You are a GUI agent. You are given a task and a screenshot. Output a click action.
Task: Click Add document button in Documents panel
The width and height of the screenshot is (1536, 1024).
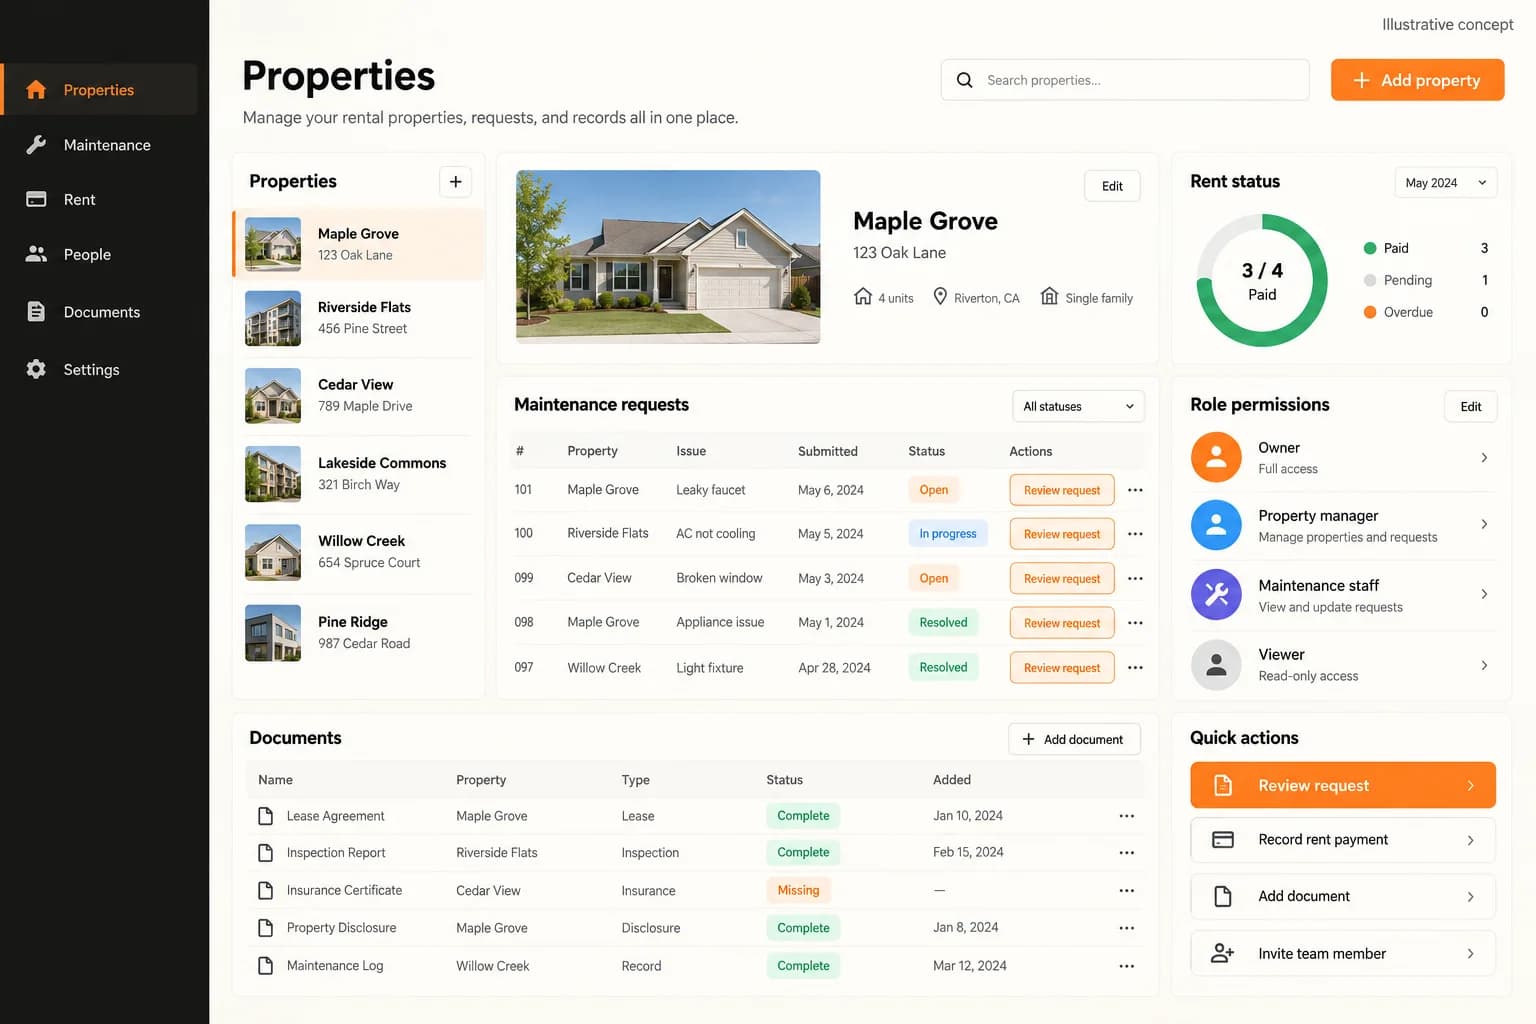click(1074, 739)
